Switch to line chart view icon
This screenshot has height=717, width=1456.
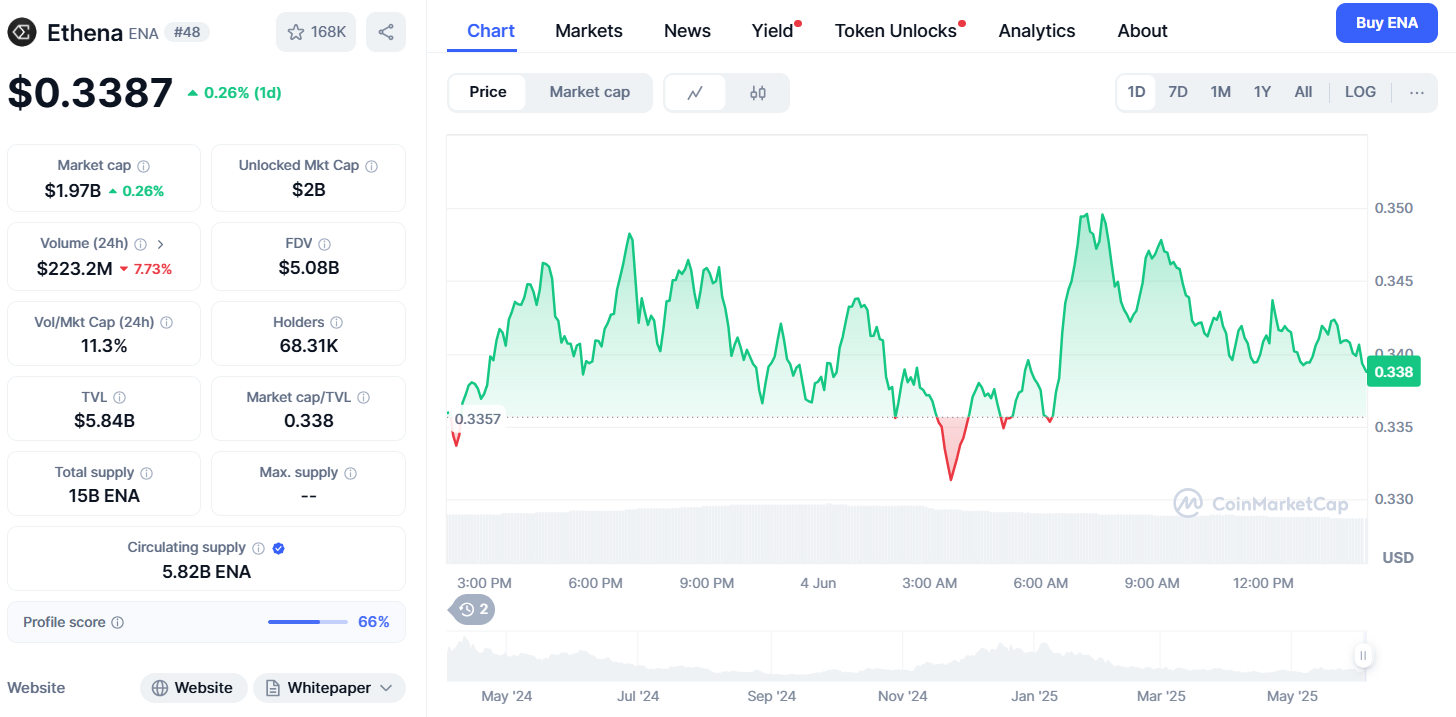(x=695, y=93)
